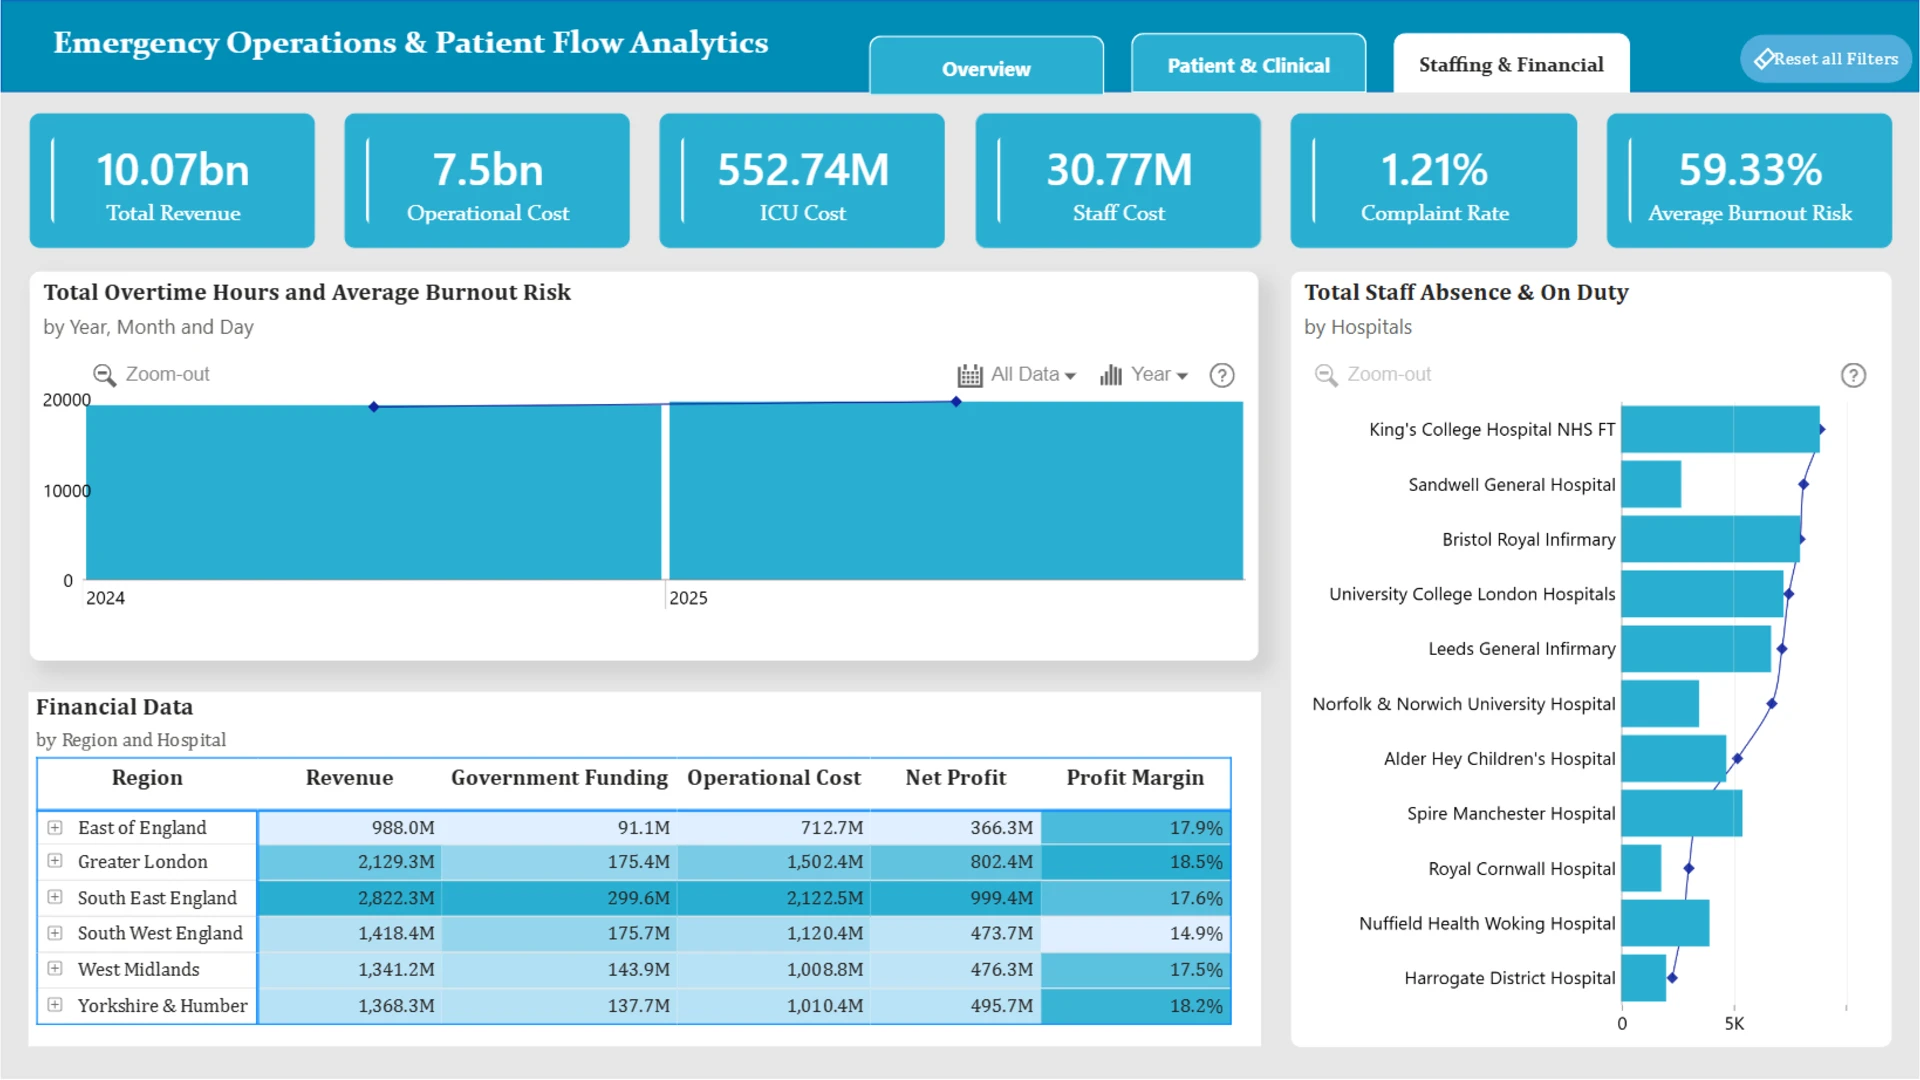Screen dimensions: 1920x1080
Task: Sort table by Profit Margin column header
Action: coord(1135,778)
